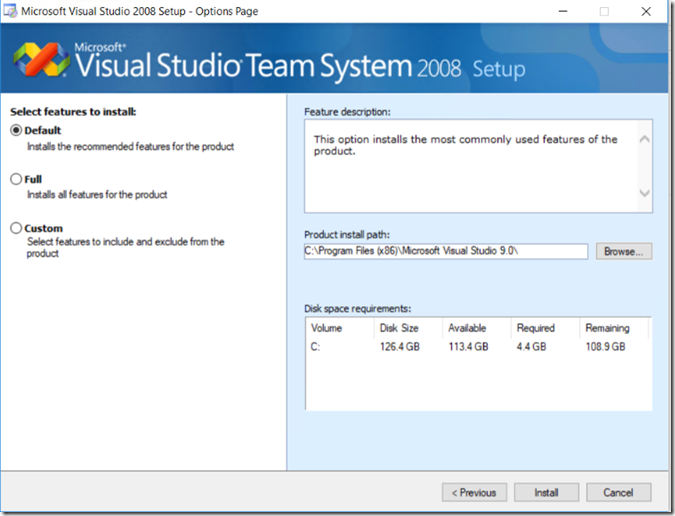The image size is (675, 516).
Task: Click the Disk Size column header
Action: pyautogui.click(x=408, y=328)
